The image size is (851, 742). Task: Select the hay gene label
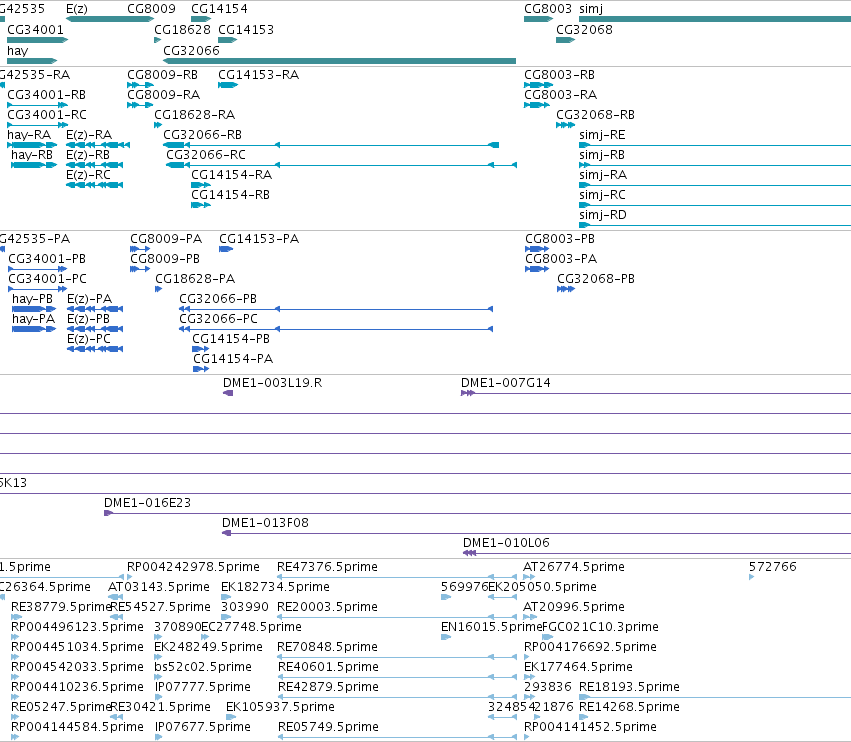(x=17, y=50)
